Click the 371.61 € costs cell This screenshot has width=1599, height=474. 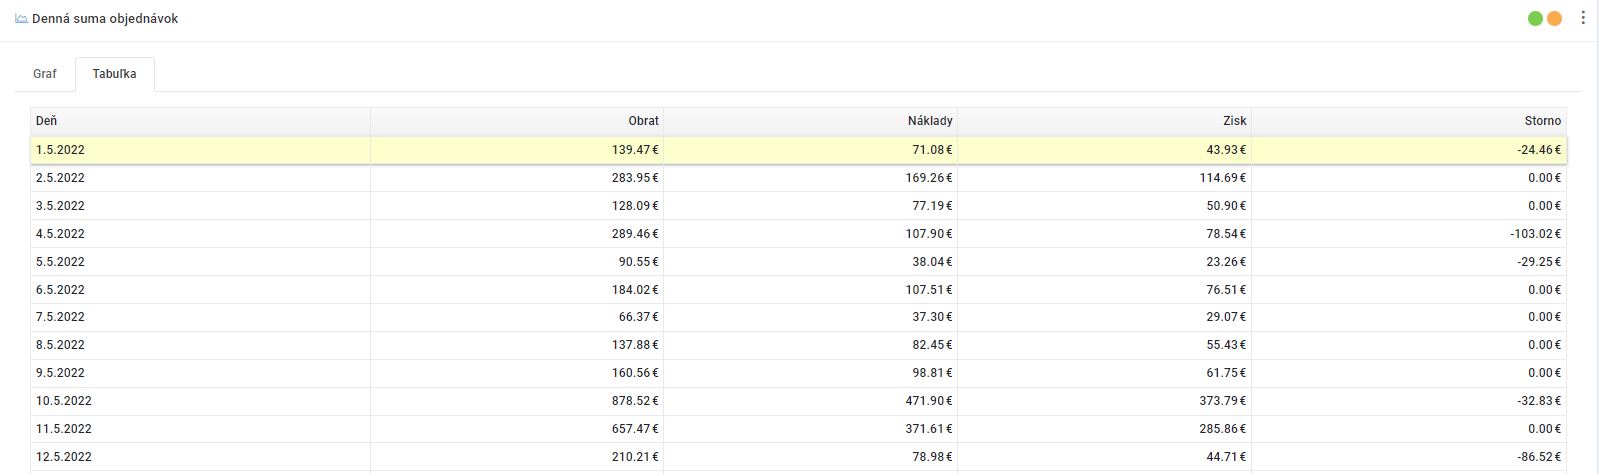coord(922,429)
